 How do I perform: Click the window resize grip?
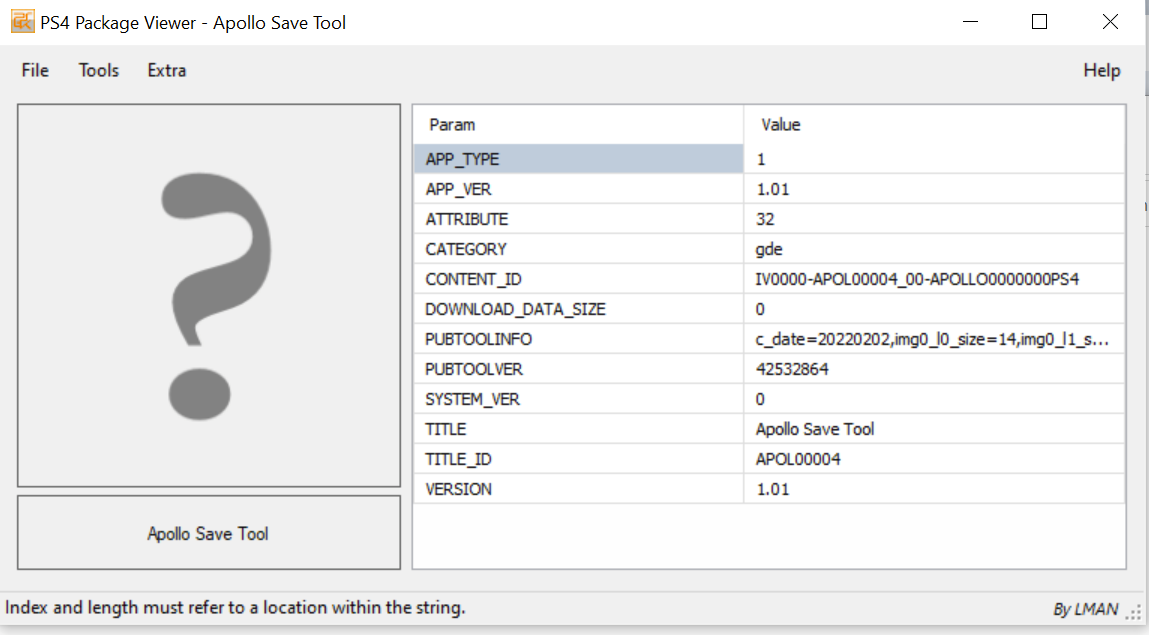[1134, 612]
